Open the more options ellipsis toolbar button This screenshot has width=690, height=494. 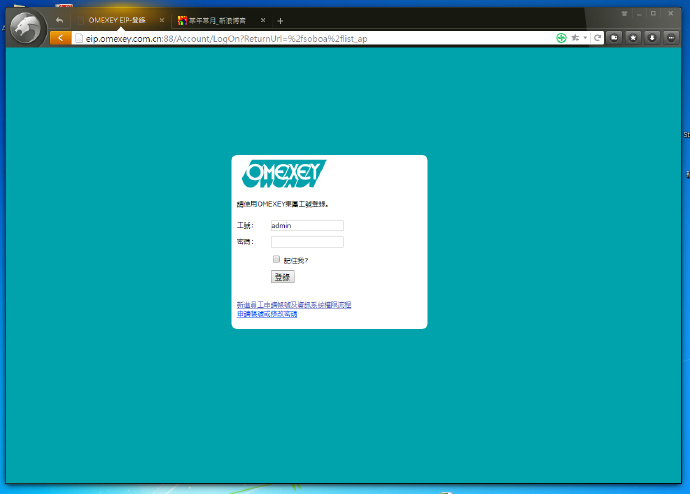(671, 38)
